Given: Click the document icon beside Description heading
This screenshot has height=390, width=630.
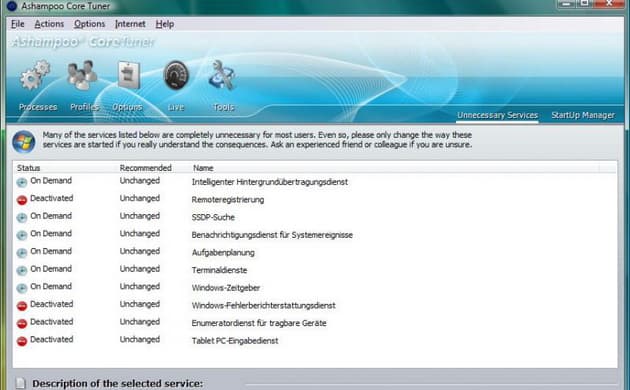Looking at the screenshot, I should 20,384.
